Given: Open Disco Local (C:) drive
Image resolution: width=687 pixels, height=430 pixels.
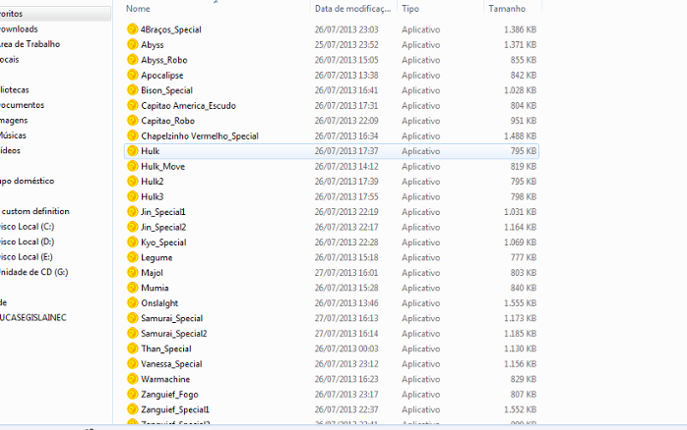Looking at the screenshot, I should click(27, 226).
